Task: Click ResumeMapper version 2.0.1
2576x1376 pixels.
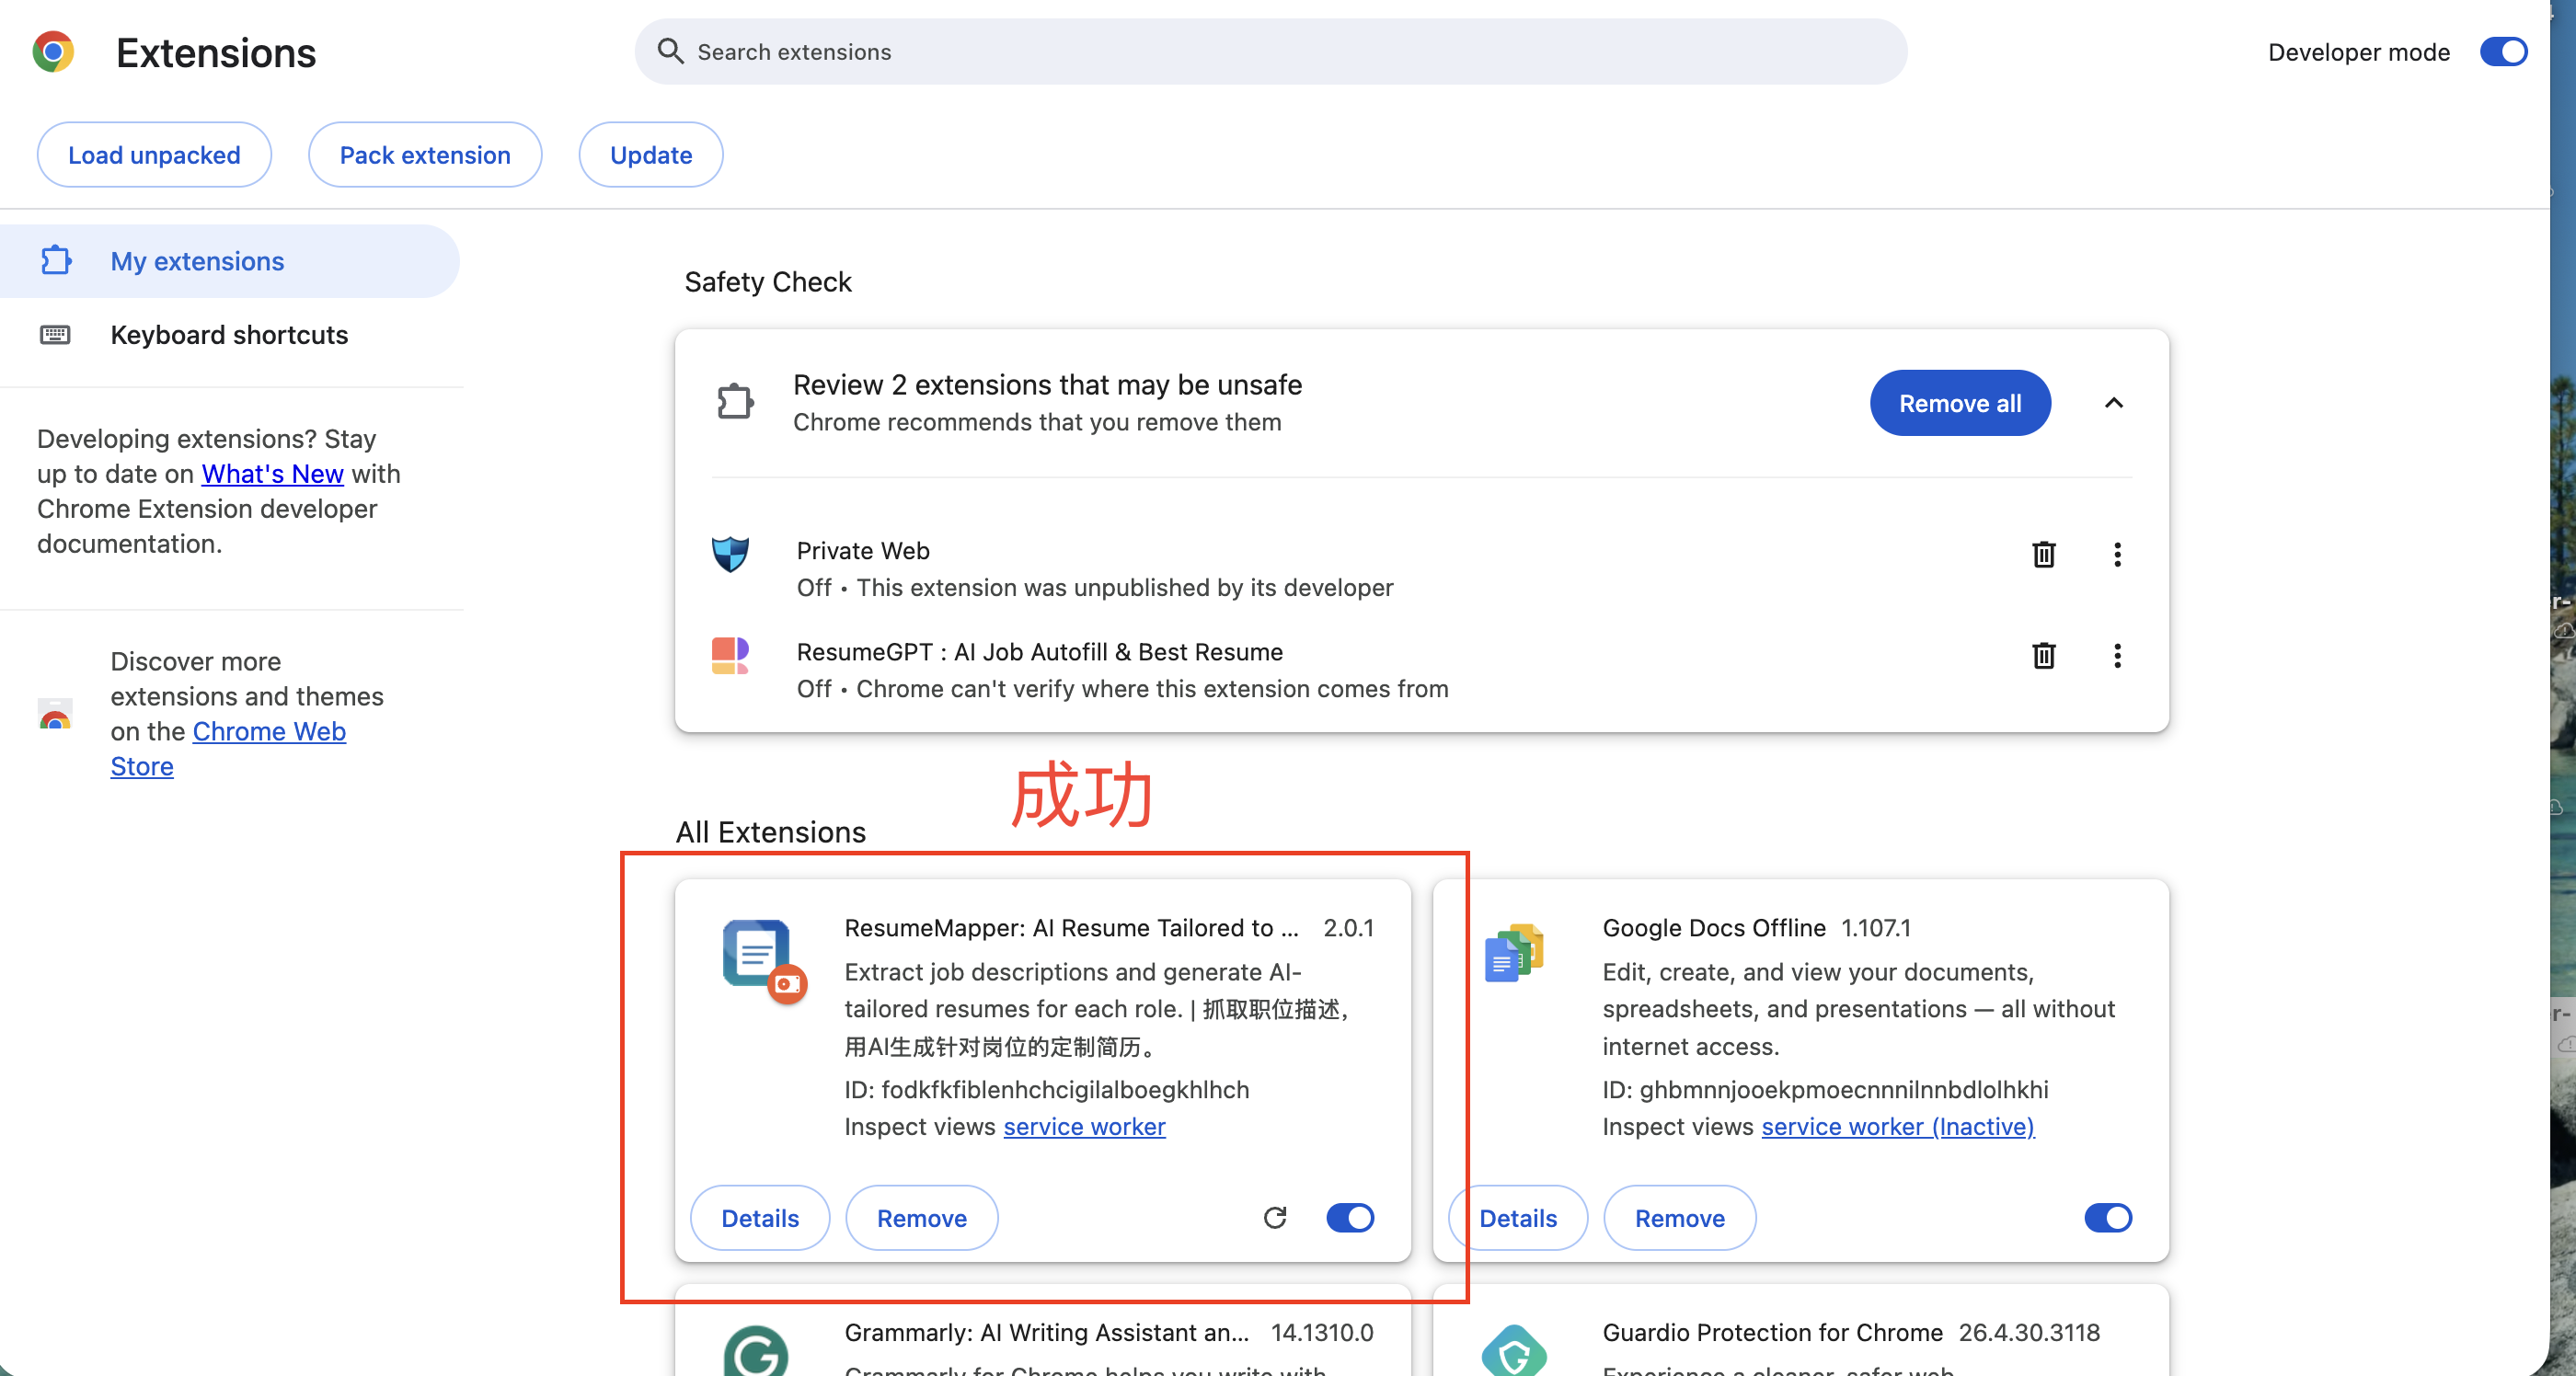Action: click(1348, 927)
